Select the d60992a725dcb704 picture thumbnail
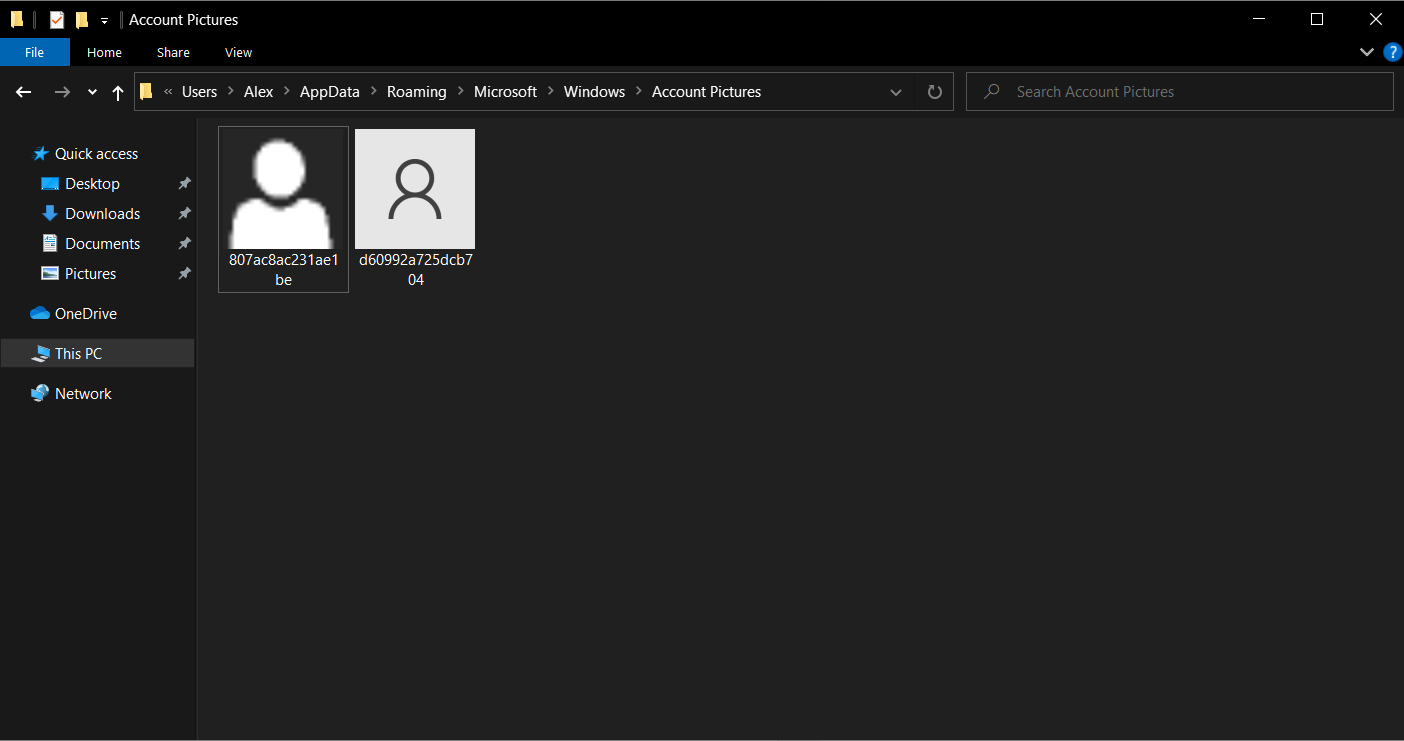Viewport: 1404px width, 741px height. tap(415, 189)
